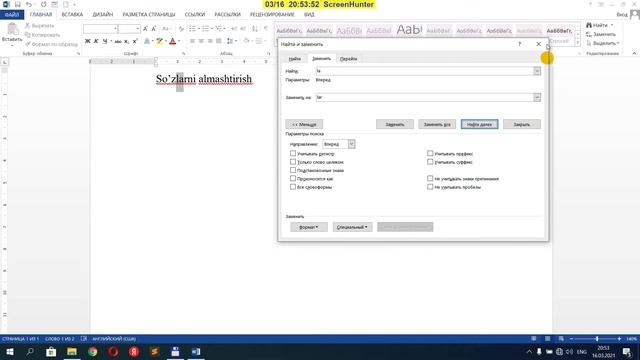The height and width of the screenshot is (360, 640).
Task: Click the clear formatting eraser icon
Action: [x=181, y=29]
